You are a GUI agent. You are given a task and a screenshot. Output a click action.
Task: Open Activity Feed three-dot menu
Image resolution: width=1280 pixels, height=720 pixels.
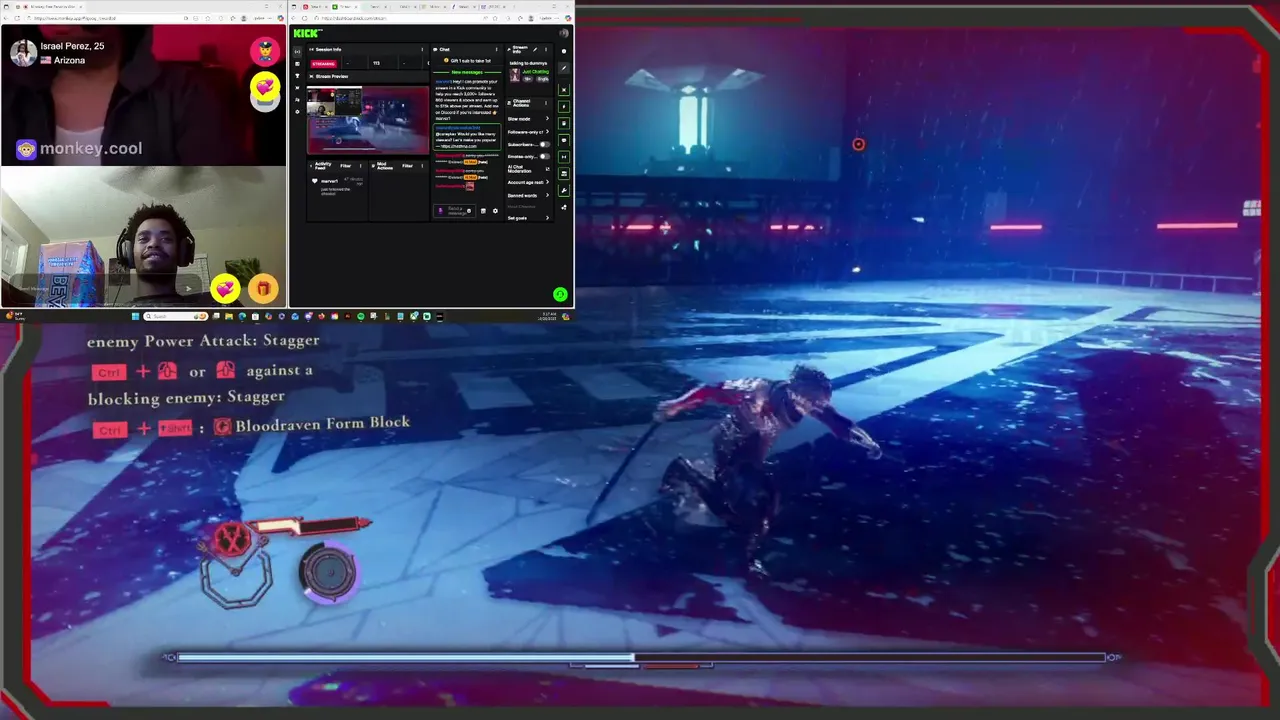coord(360,166)
